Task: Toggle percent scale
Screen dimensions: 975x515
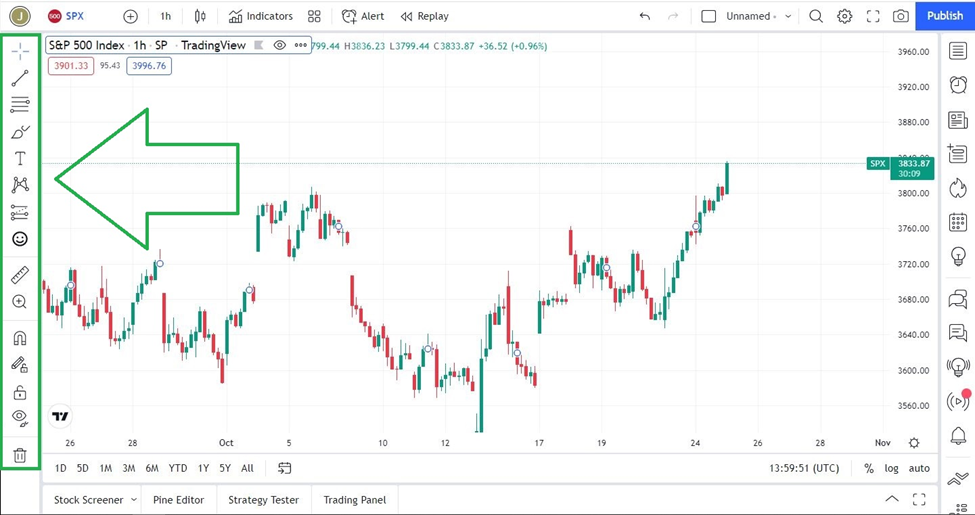Action: (869, 468)
